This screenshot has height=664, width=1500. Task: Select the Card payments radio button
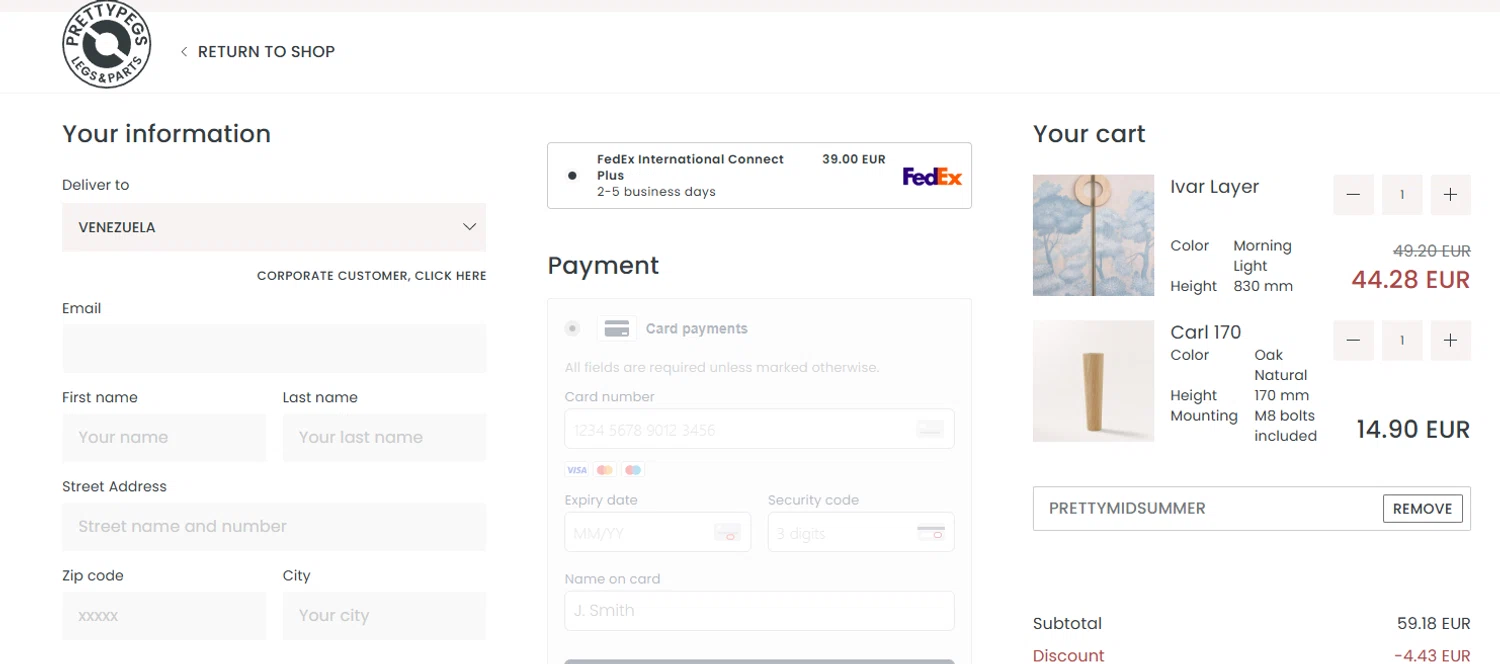point(572,328)
